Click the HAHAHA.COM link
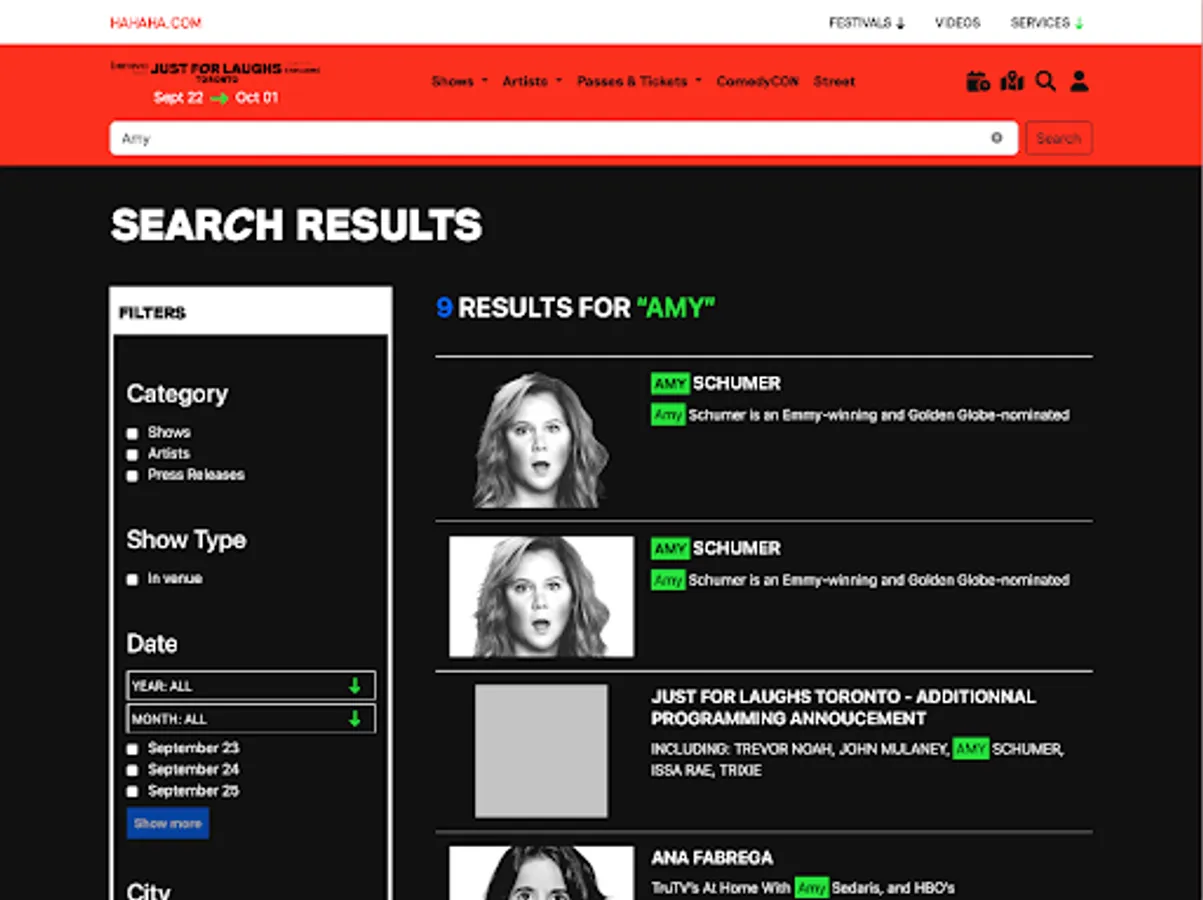 point(155,22)
